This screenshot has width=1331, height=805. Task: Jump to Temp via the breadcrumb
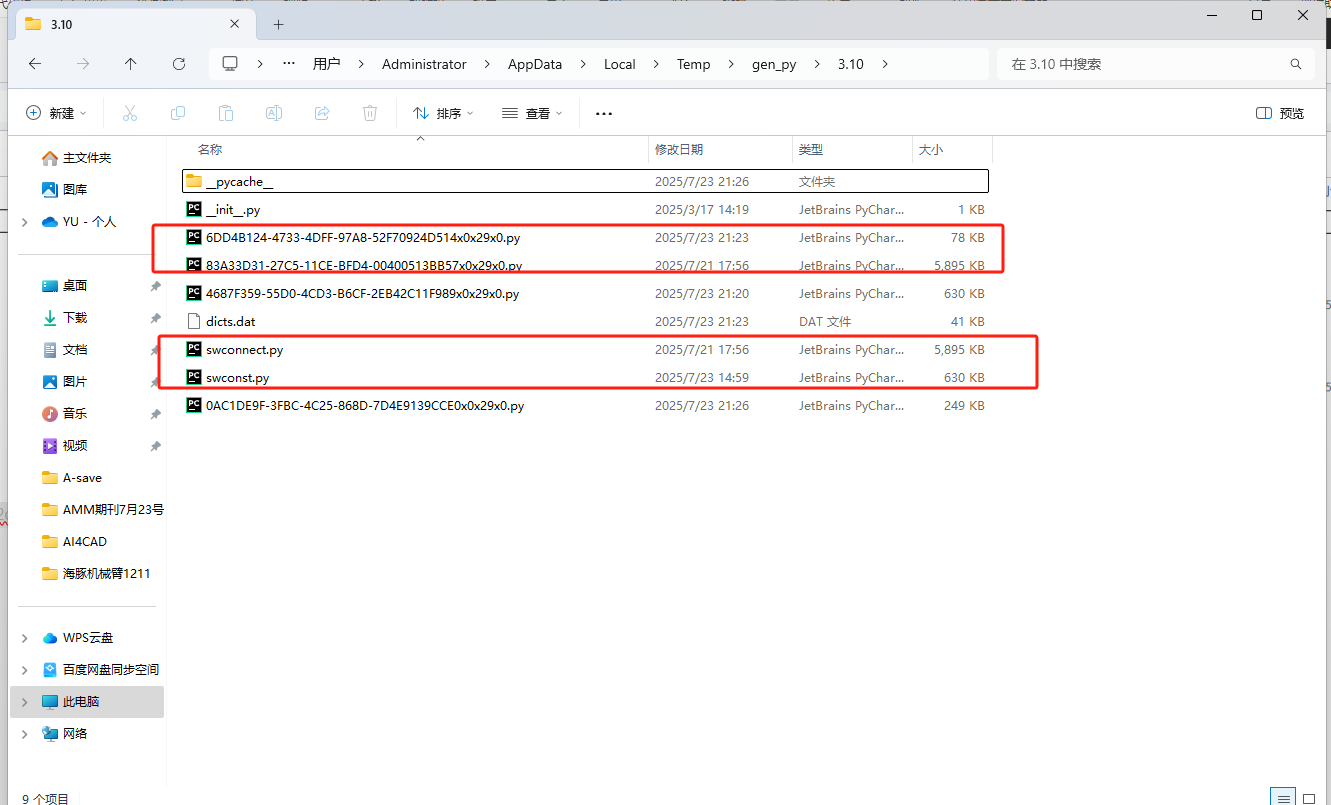click(693, 63)
